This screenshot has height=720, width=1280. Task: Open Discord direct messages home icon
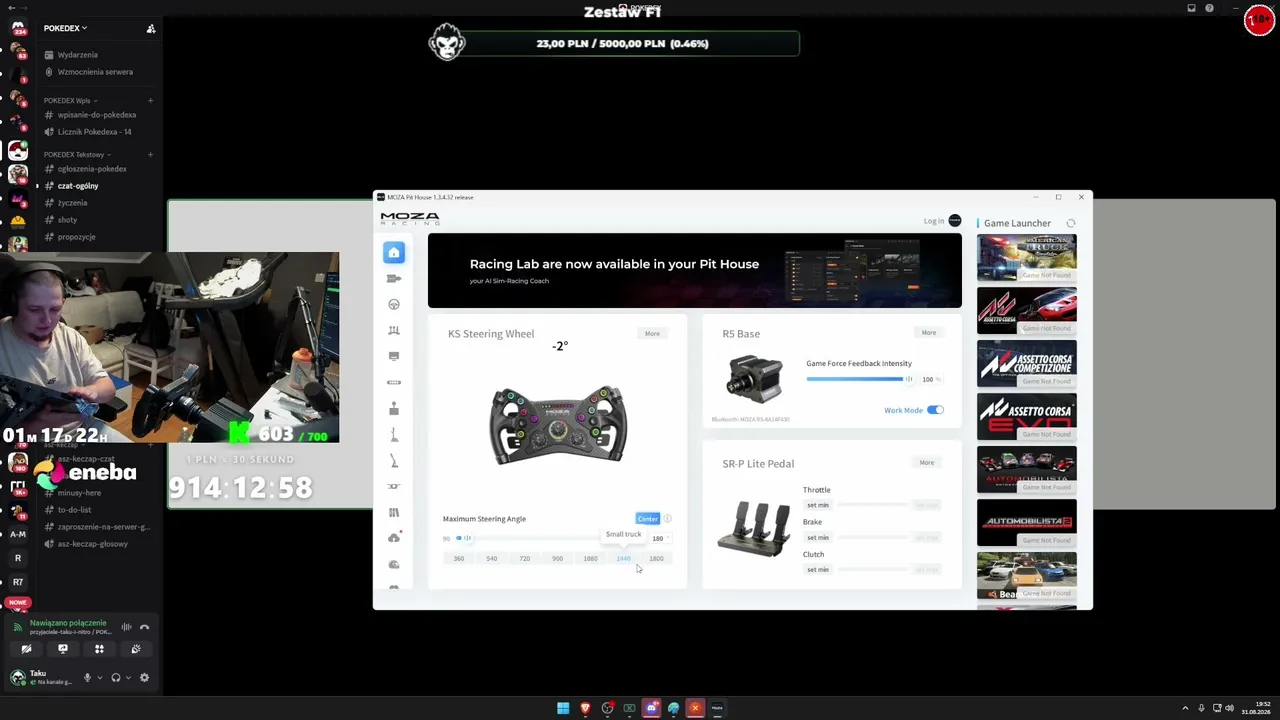click(x=18, y=28)
